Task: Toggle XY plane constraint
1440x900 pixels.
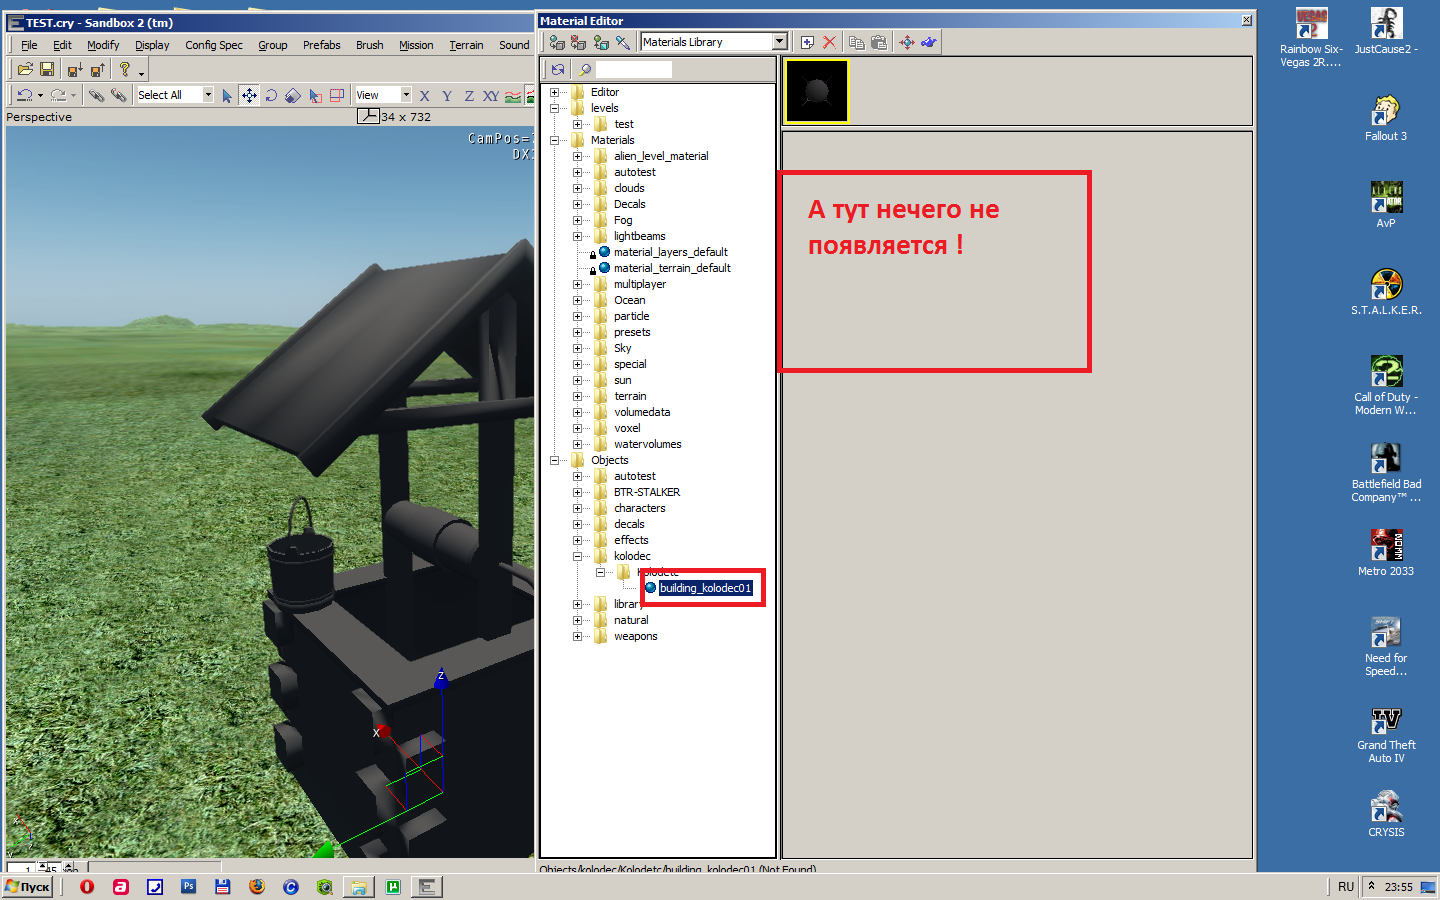Action: [490, 96]
